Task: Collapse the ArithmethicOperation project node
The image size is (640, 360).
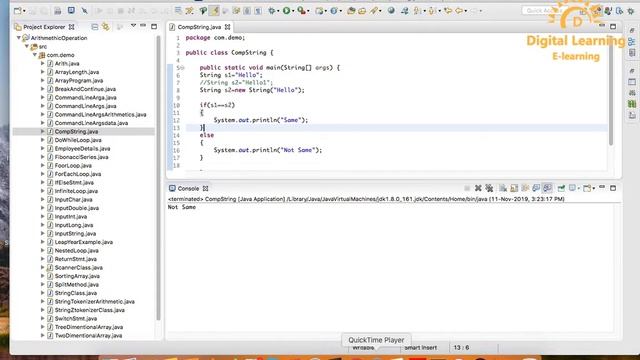Action: [x=18, y=38]
